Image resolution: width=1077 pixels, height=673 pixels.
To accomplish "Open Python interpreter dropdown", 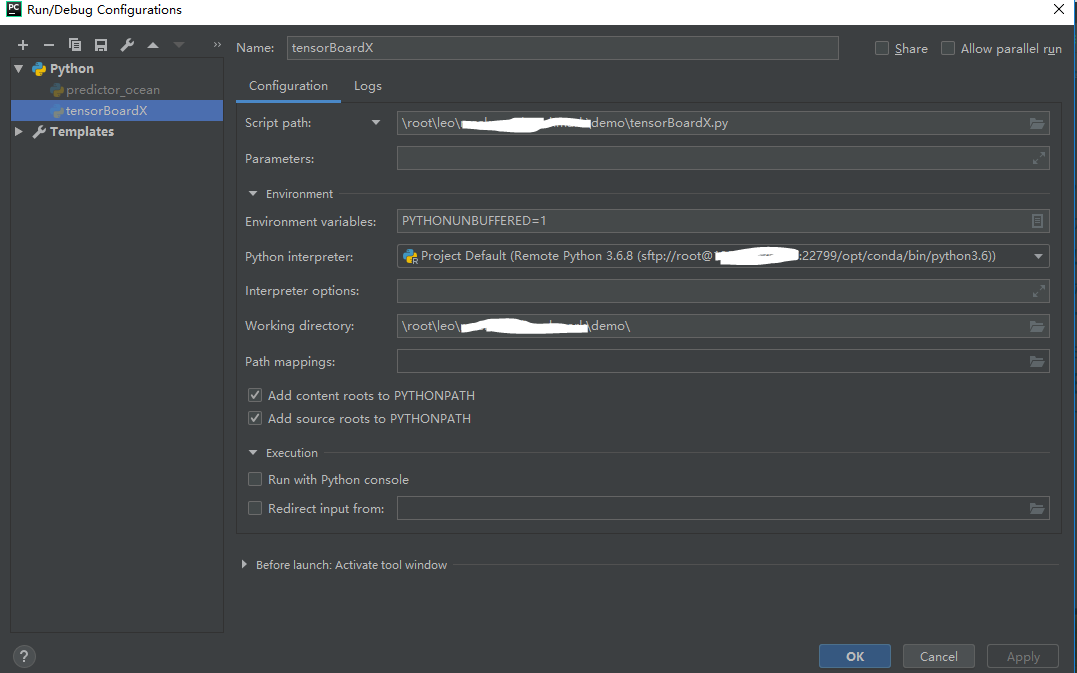I will pos(1038,256).
